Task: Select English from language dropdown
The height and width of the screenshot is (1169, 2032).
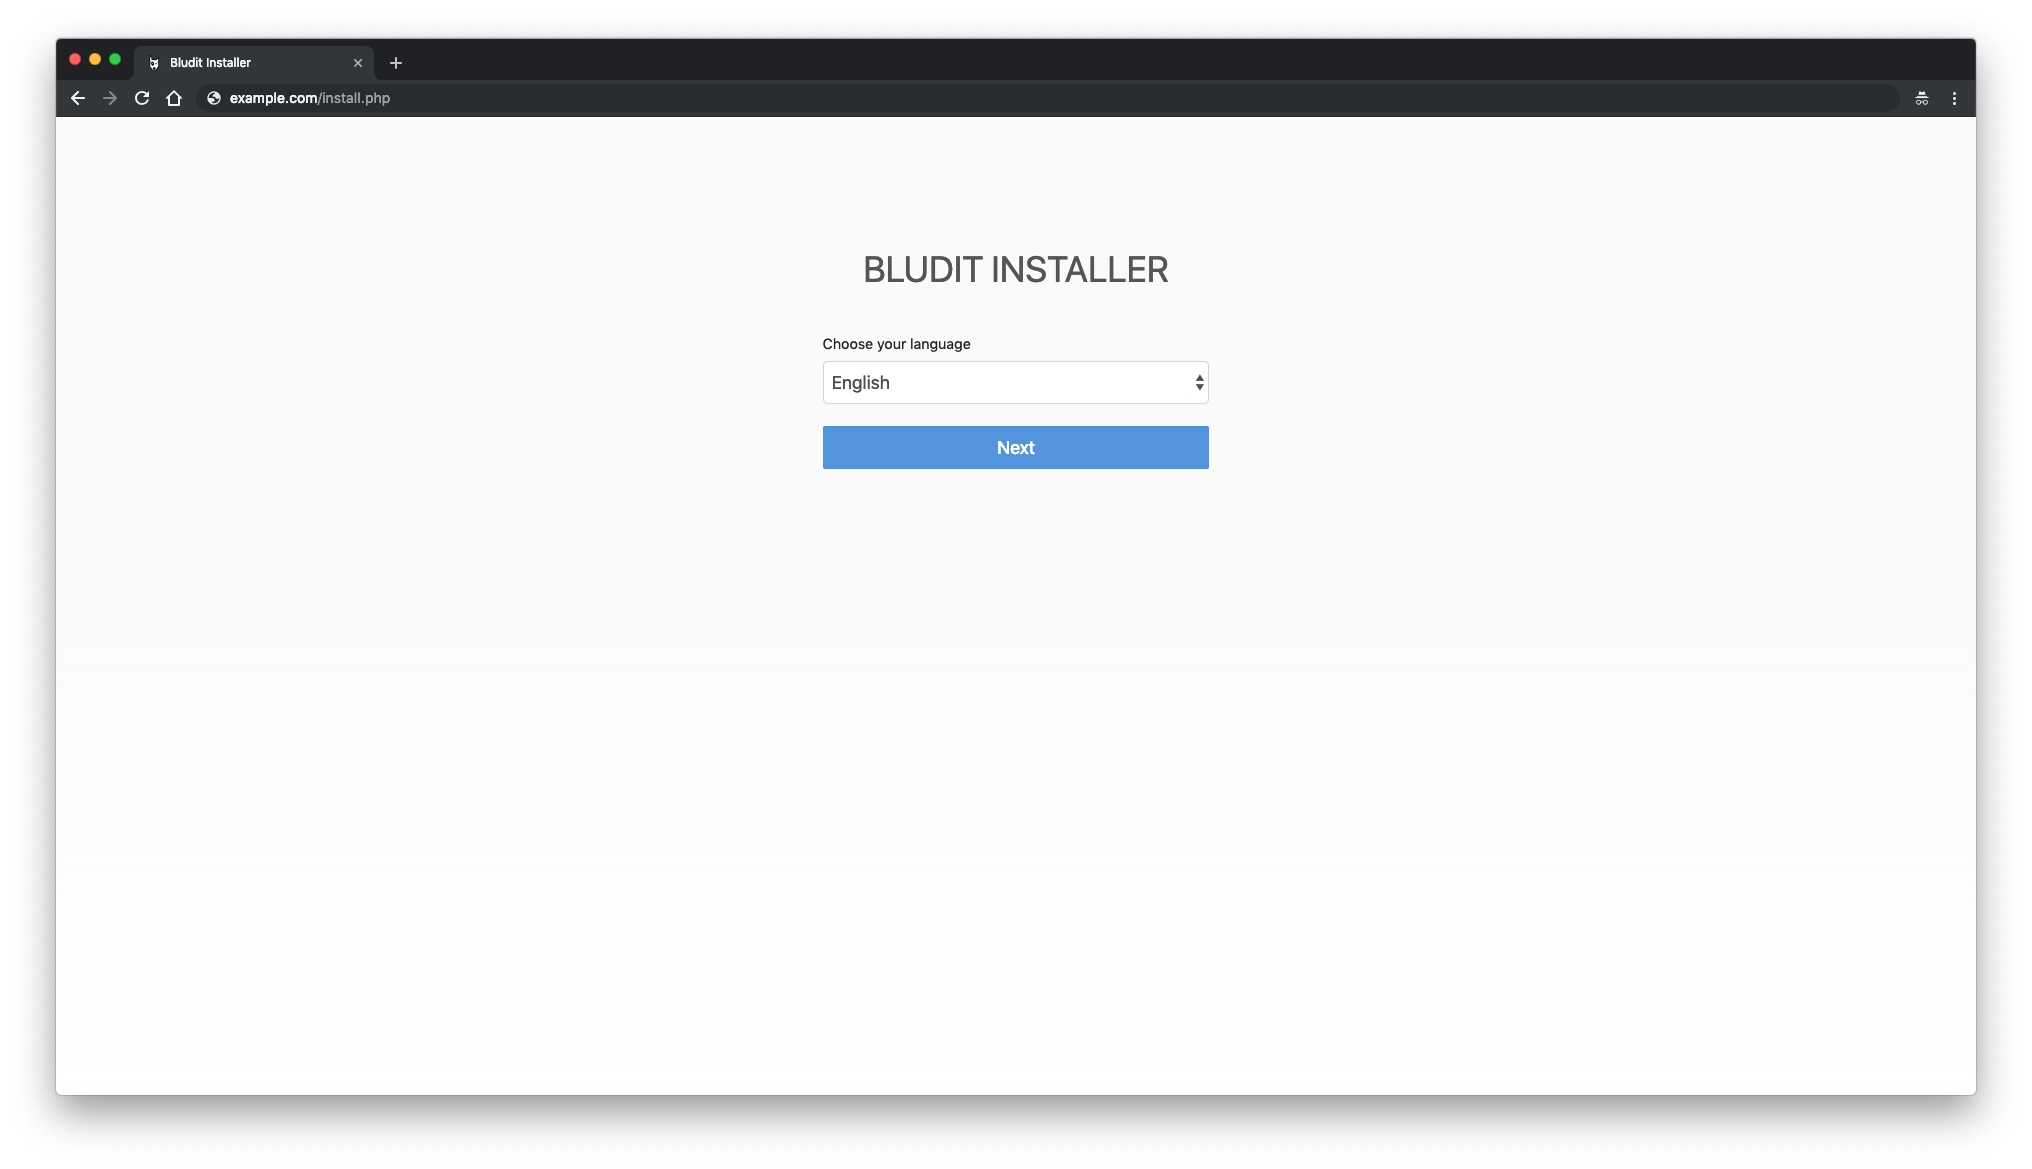Action: click(x=1015, y=382)
